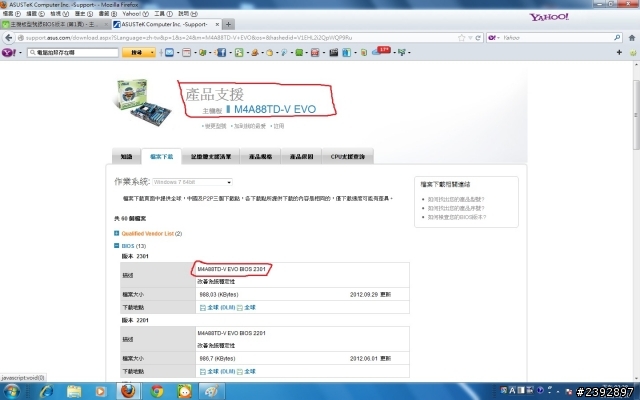Click the Yahoo toolbar search text field

[x=73, y=53]
